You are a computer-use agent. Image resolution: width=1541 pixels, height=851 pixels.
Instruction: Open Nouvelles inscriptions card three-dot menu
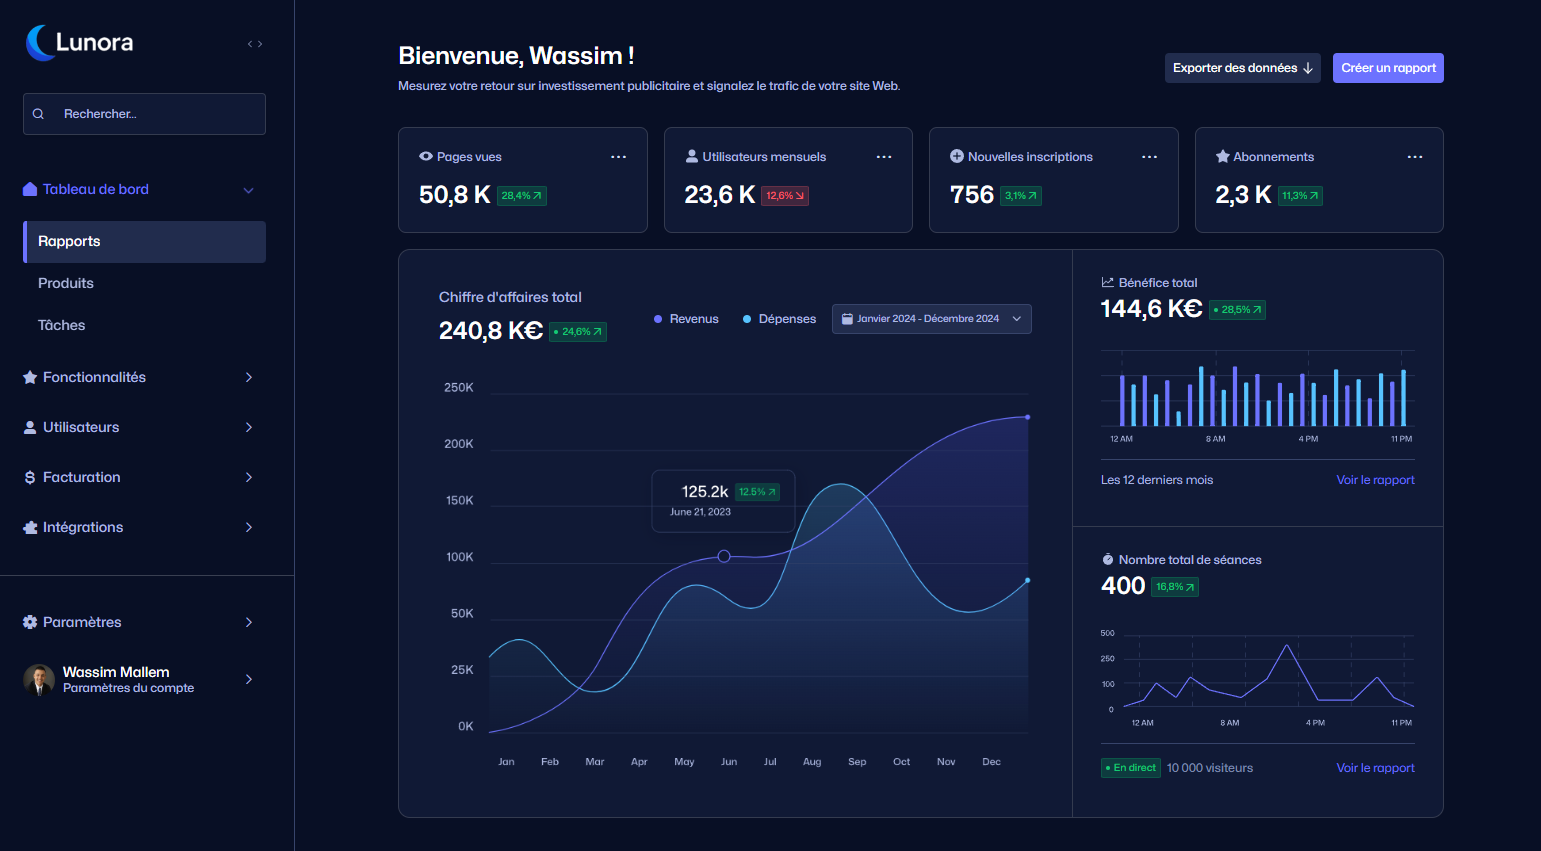pyautogui.click(x=1149, y=157)
